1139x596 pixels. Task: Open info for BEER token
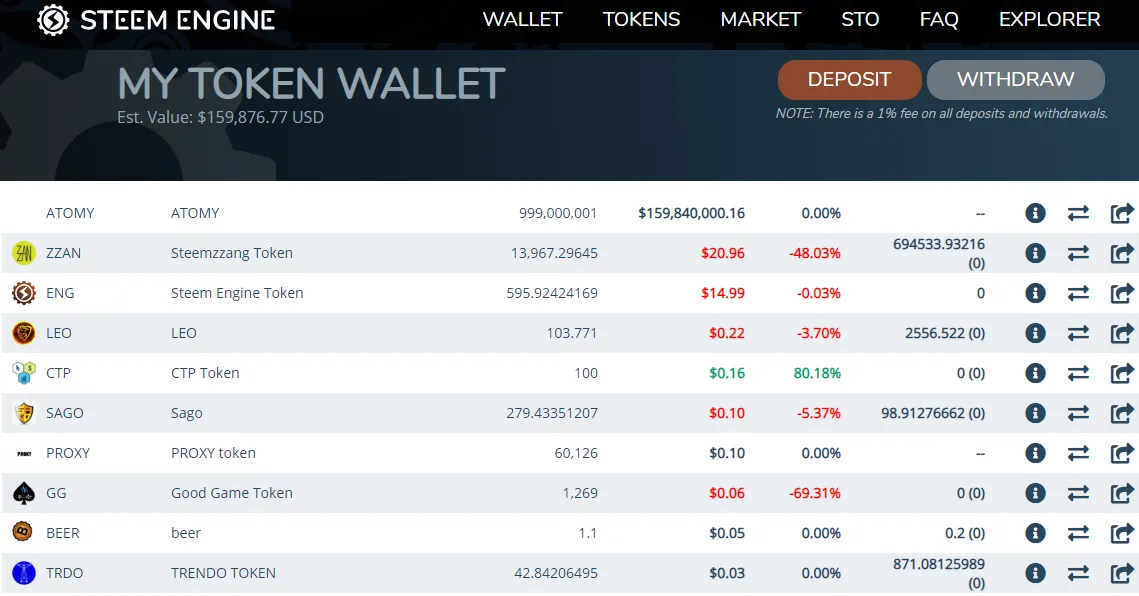[1035, 533]
